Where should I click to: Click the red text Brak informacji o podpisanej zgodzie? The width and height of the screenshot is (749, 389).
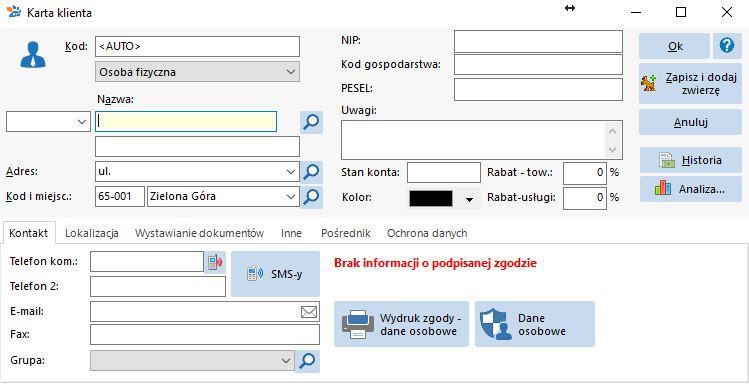point(435,263)
